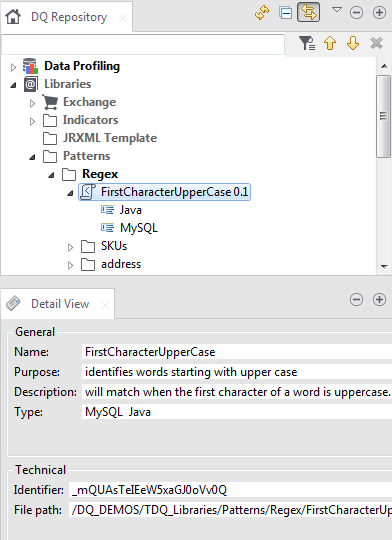Go to next search match arrow

353,43
